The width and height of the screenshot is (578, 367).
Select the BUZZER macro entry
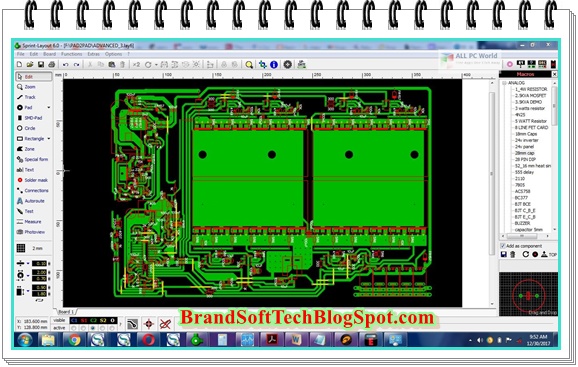(x=523, y=223)
